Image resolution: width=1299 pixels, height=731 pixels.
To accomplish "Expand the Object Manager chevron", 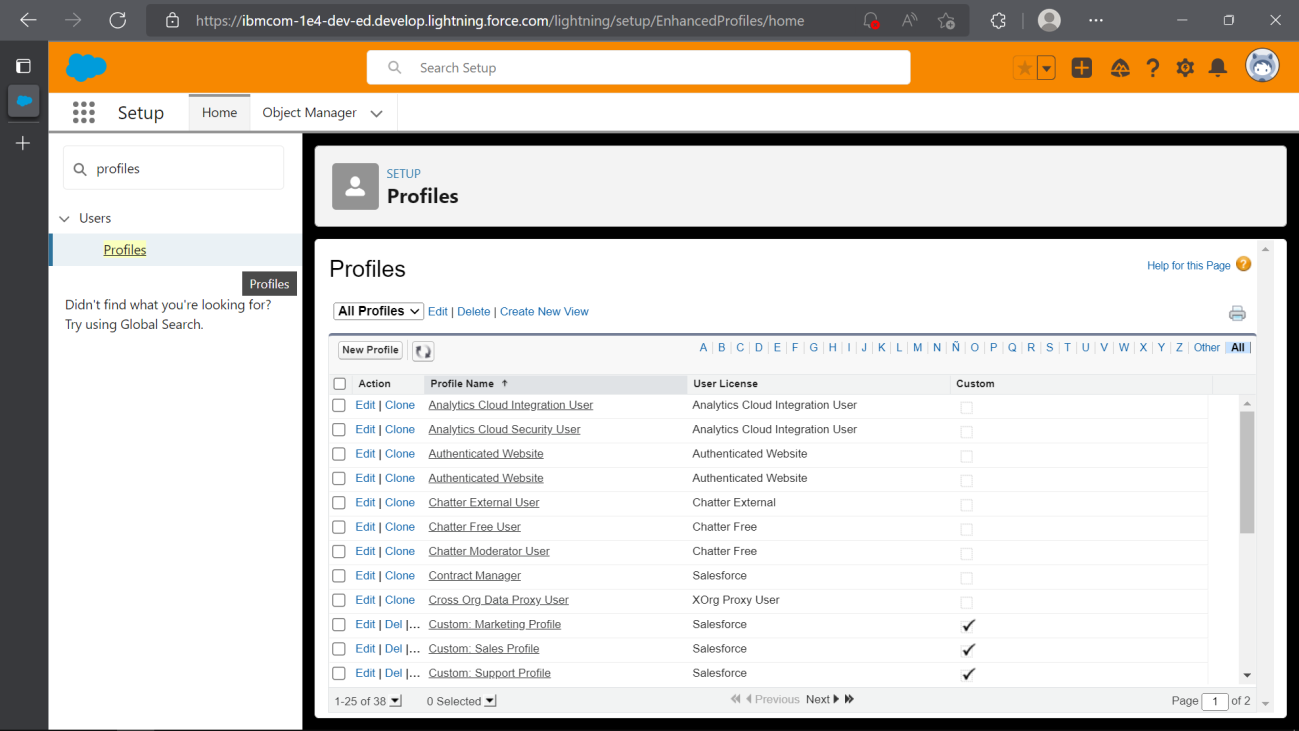I will point(377,113).
